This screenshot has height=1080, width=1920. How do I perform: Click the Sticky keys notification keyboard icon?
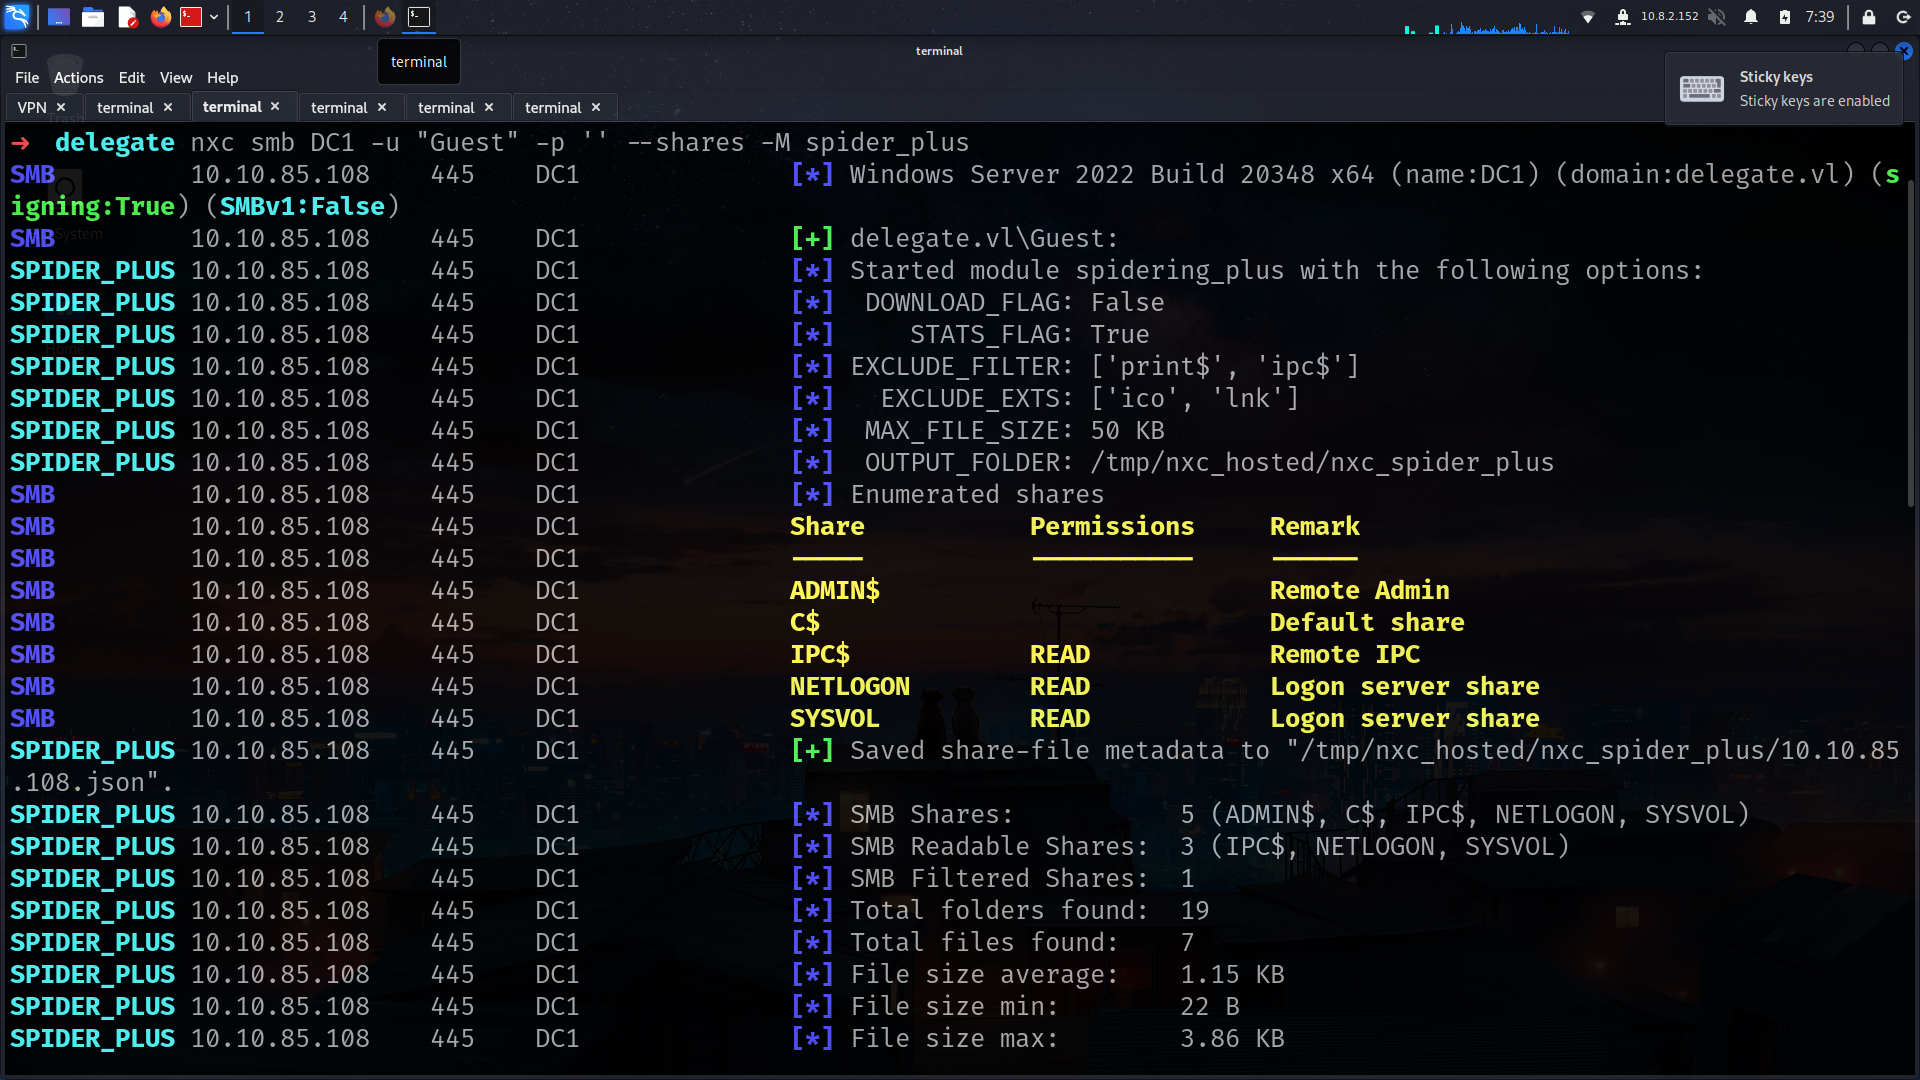1701,89
